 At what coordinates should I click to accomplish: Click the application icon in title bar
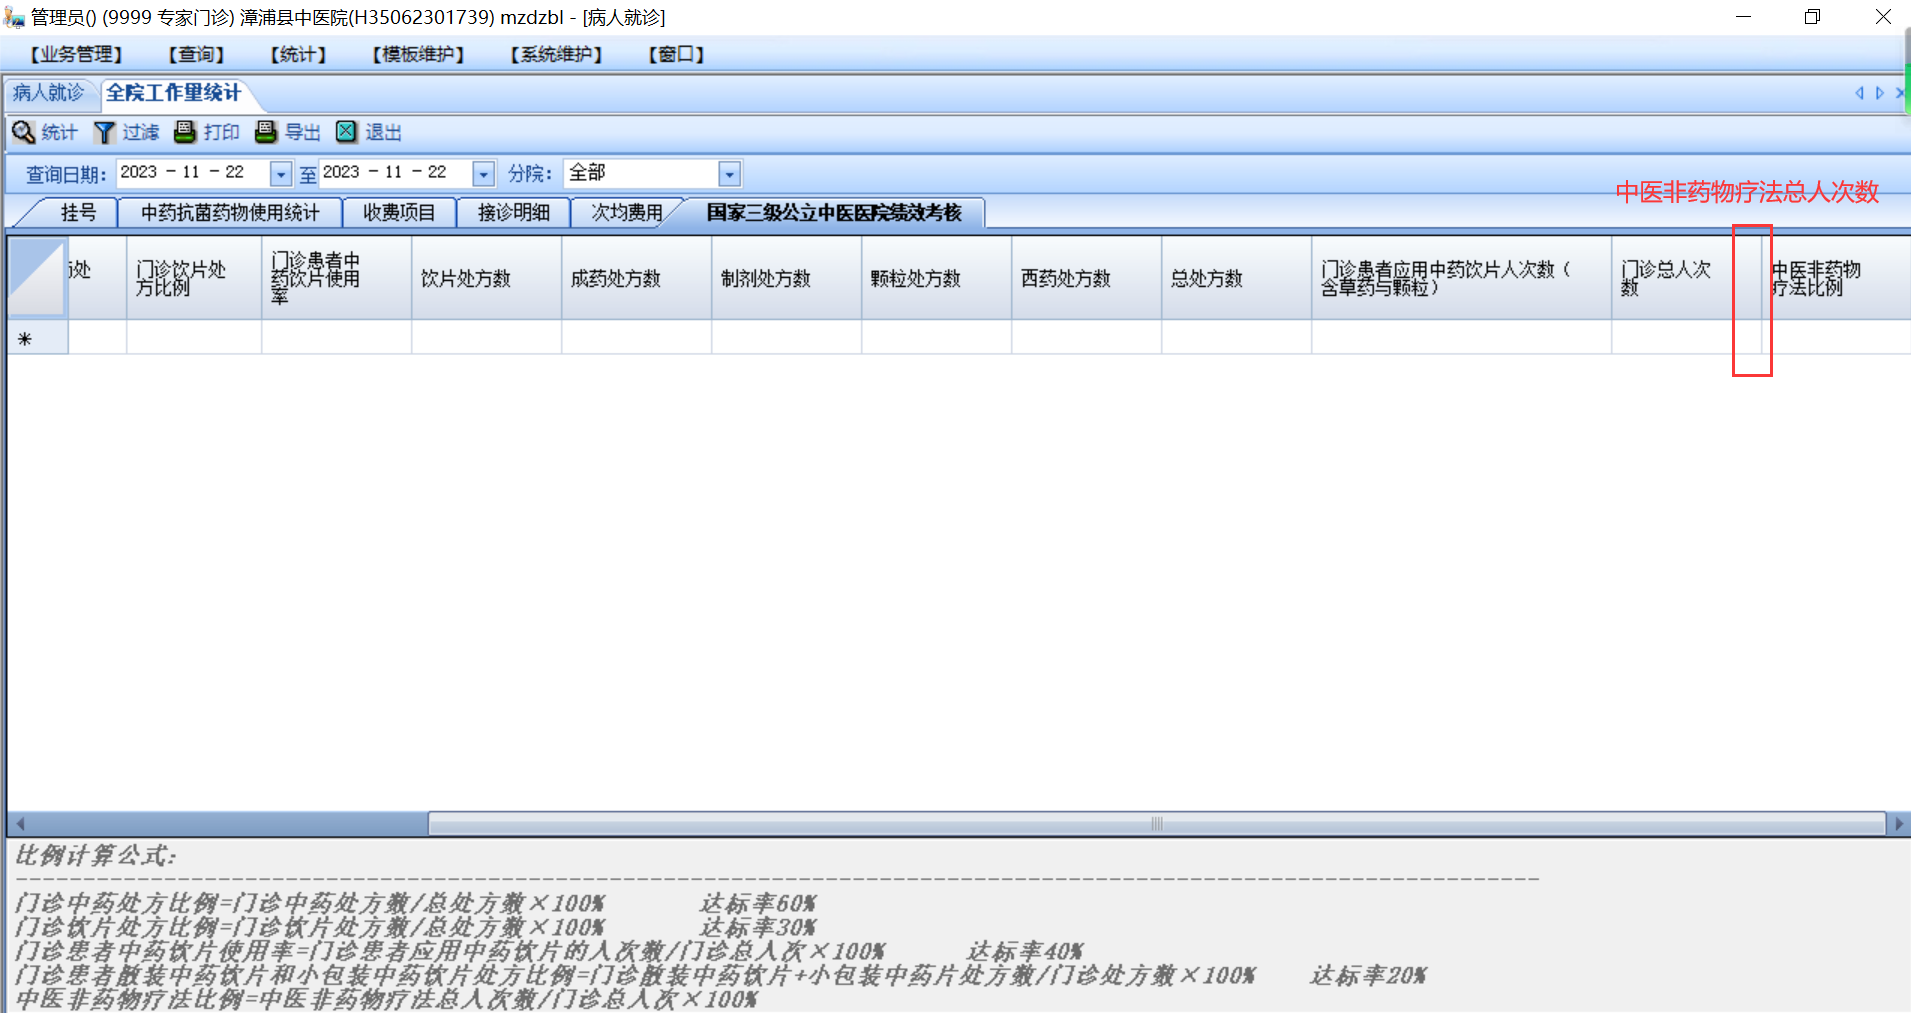pos(14,17)
